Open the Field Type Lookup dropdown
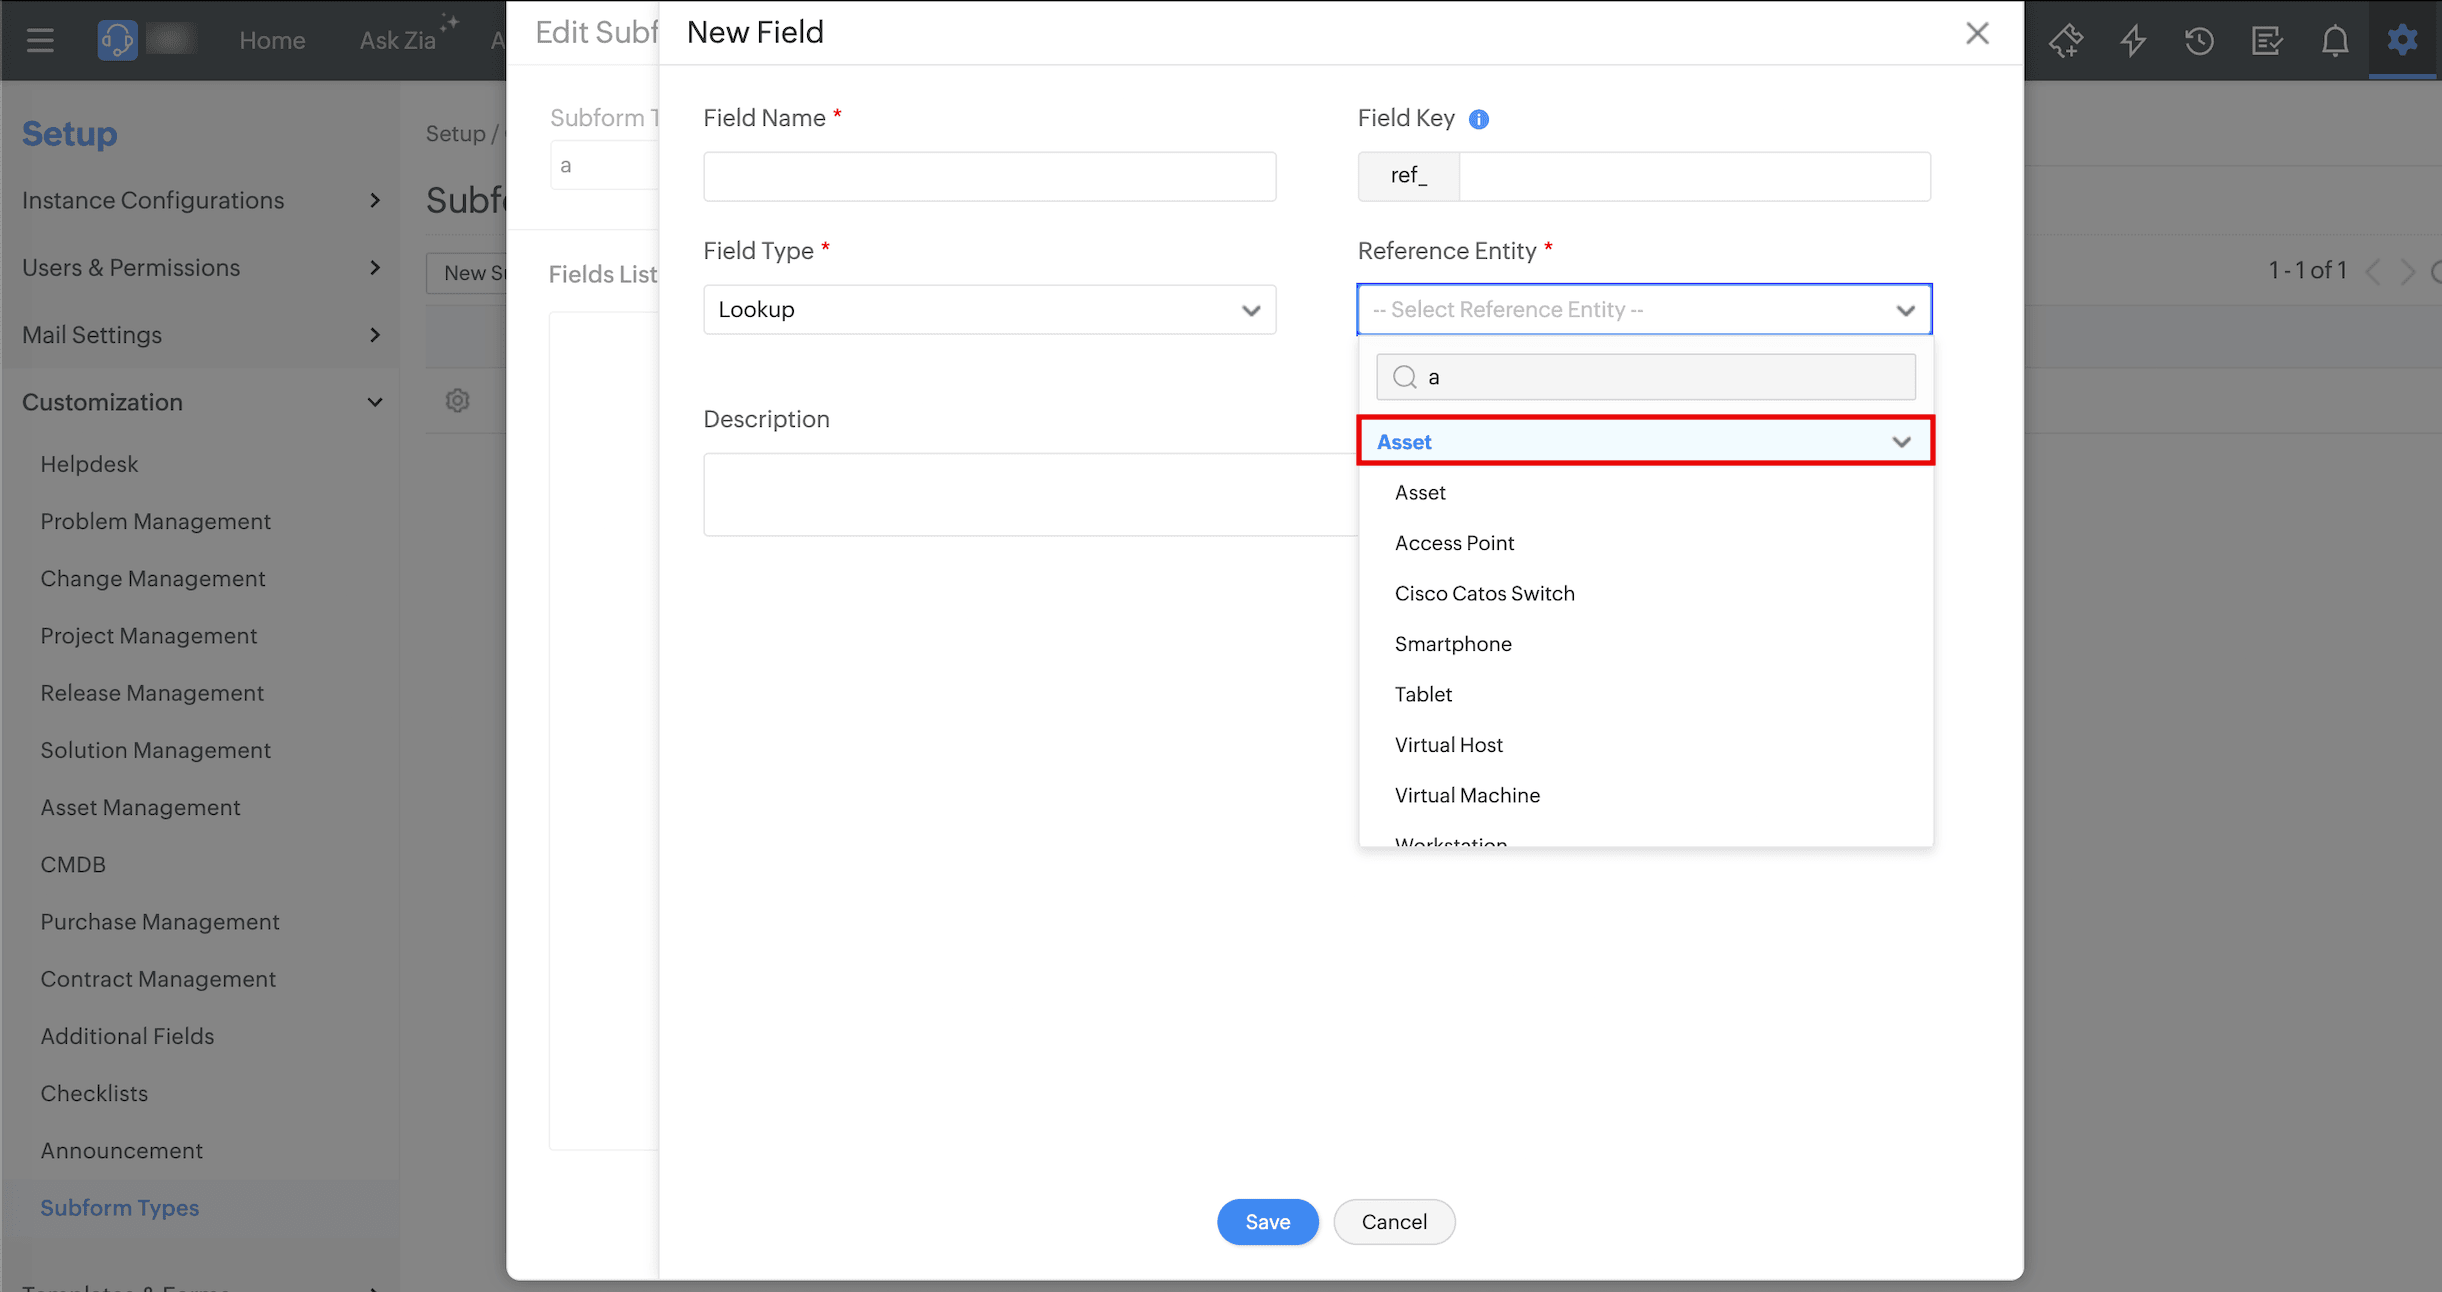 coord(989,310)
